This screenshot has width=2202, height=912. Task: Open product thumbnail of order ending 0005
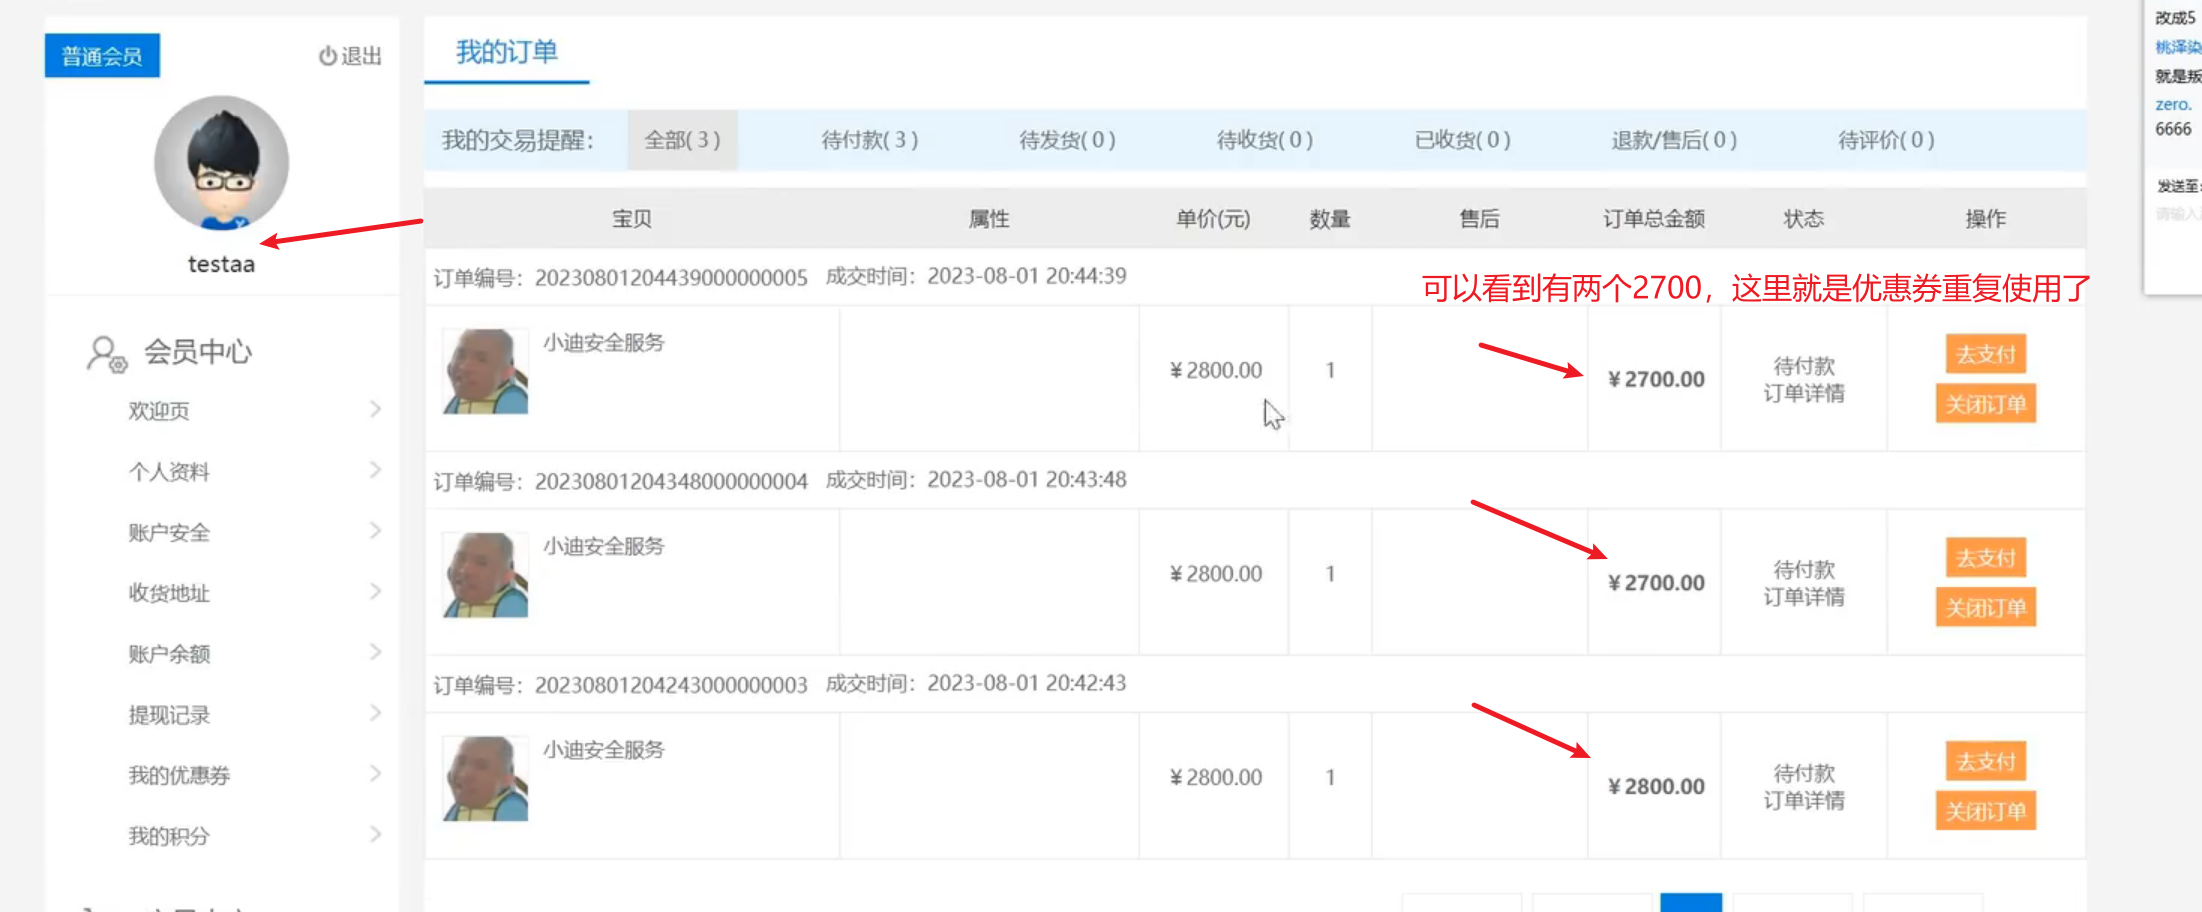[485, 372]
